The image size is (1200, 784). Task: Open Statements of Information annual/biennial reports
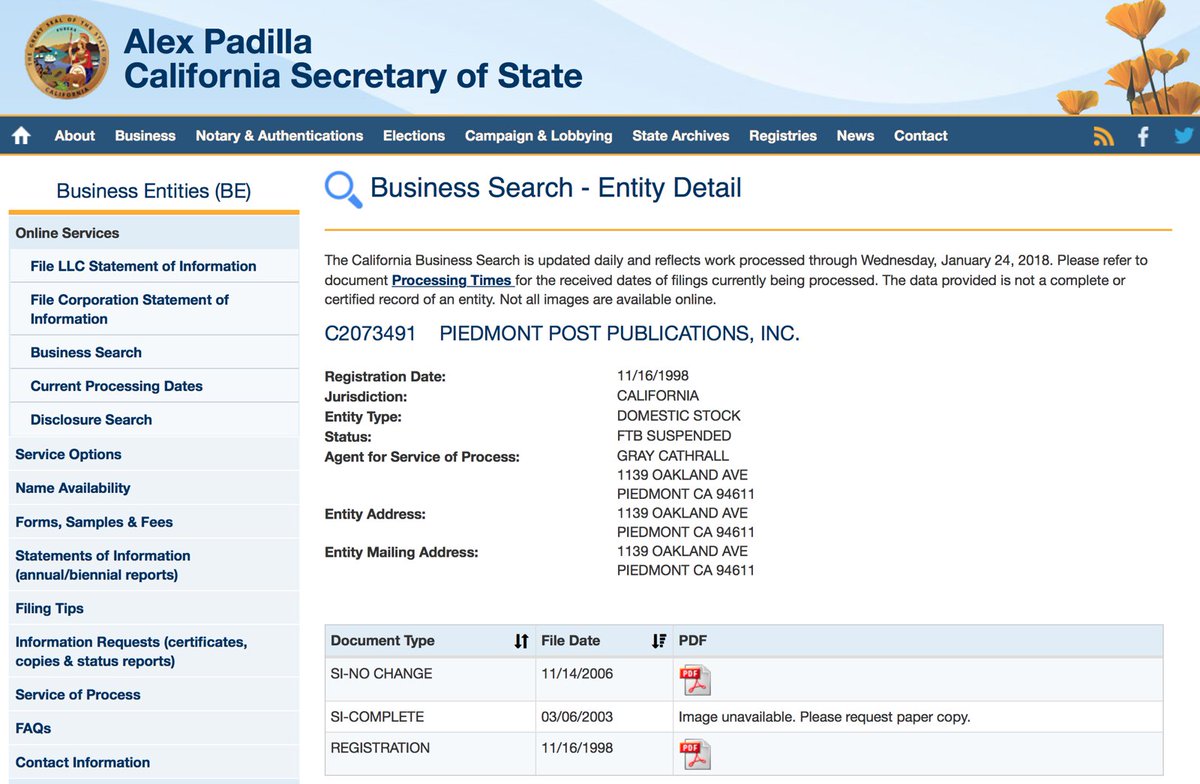(103, 565)
